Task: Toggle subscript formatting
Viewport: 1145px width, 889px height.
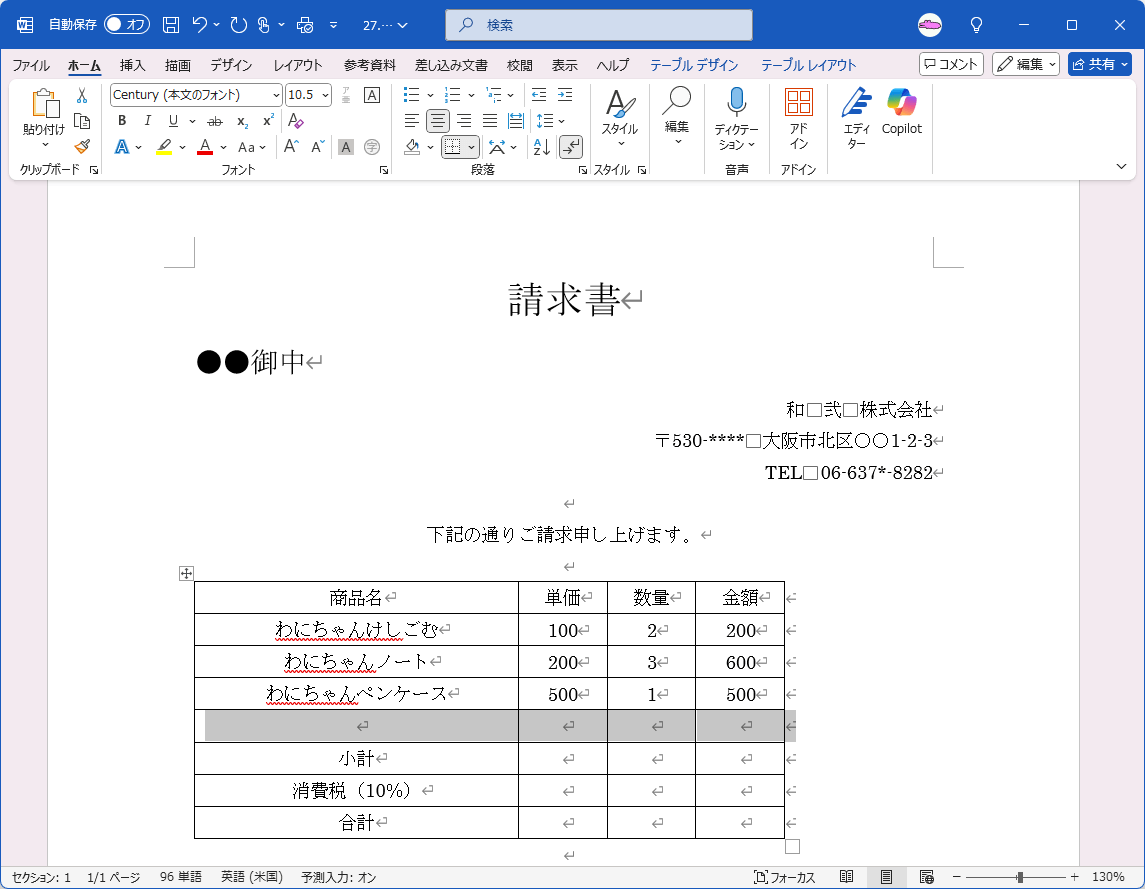Action: click(242, 121)
